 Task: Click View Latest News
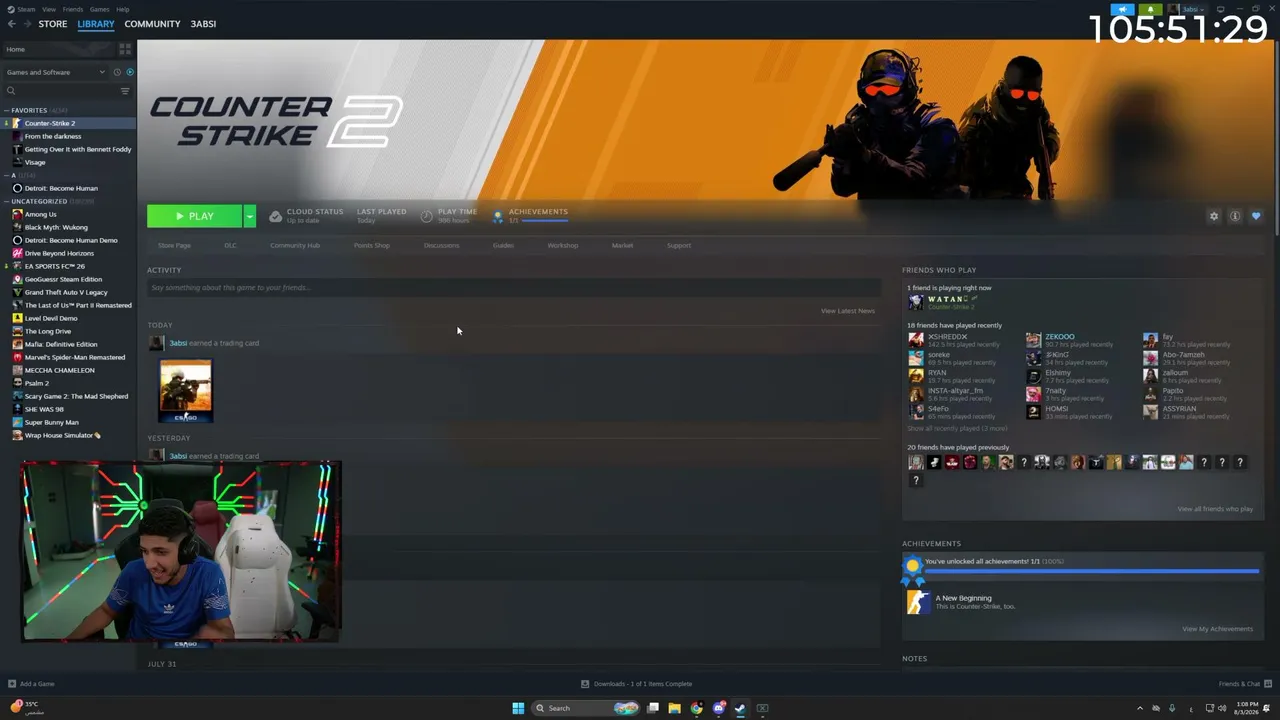[x=848, y=311]
